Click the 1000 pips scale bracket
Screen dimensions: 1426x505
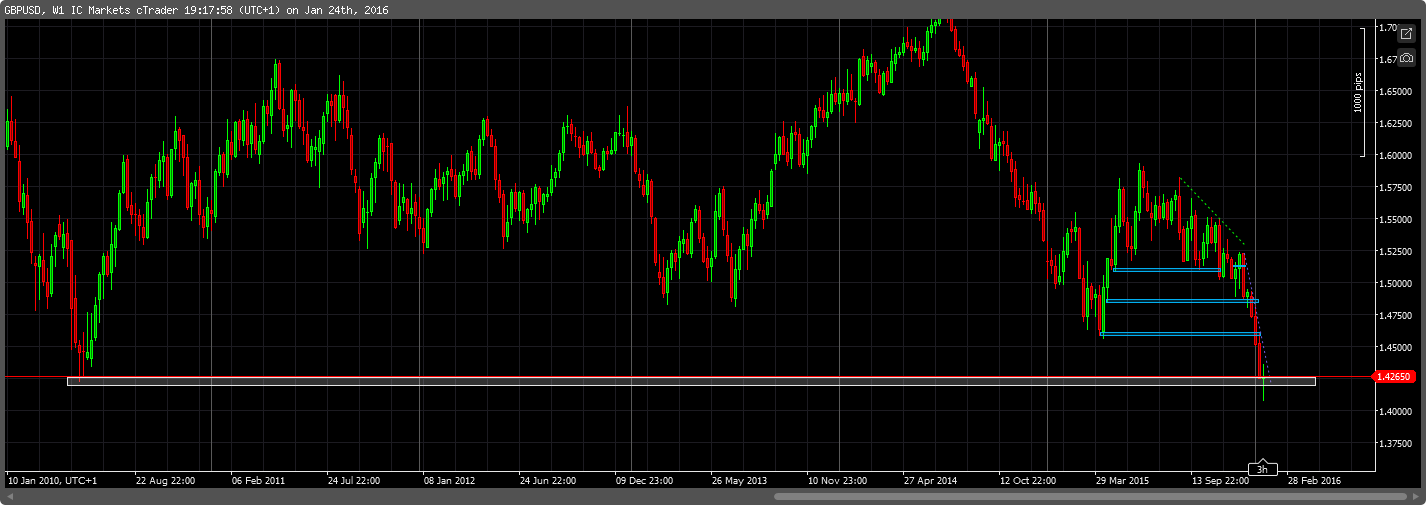pos(1360,92)
